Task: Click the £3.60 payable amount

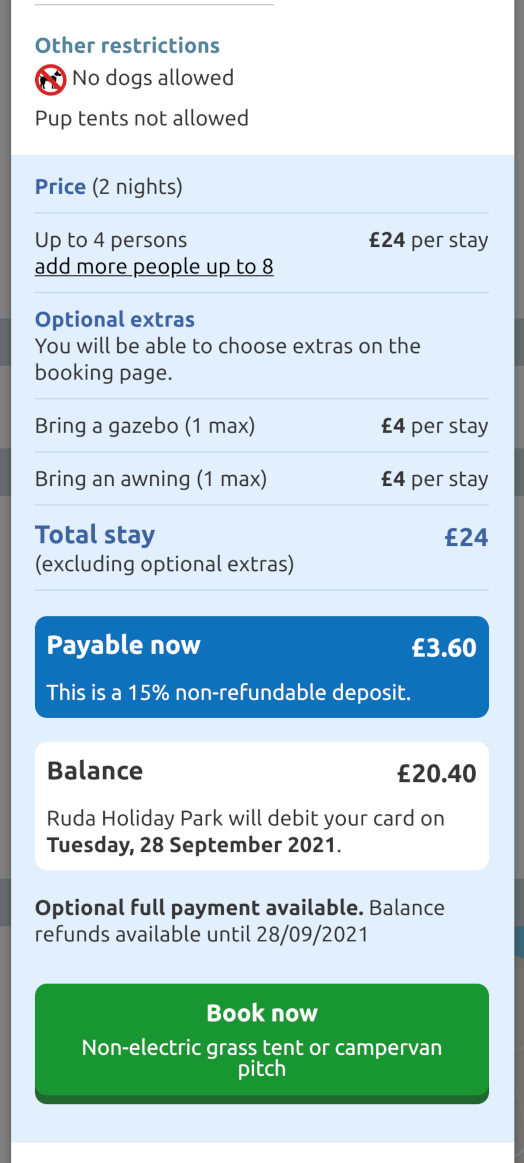Action: [444, 648]
